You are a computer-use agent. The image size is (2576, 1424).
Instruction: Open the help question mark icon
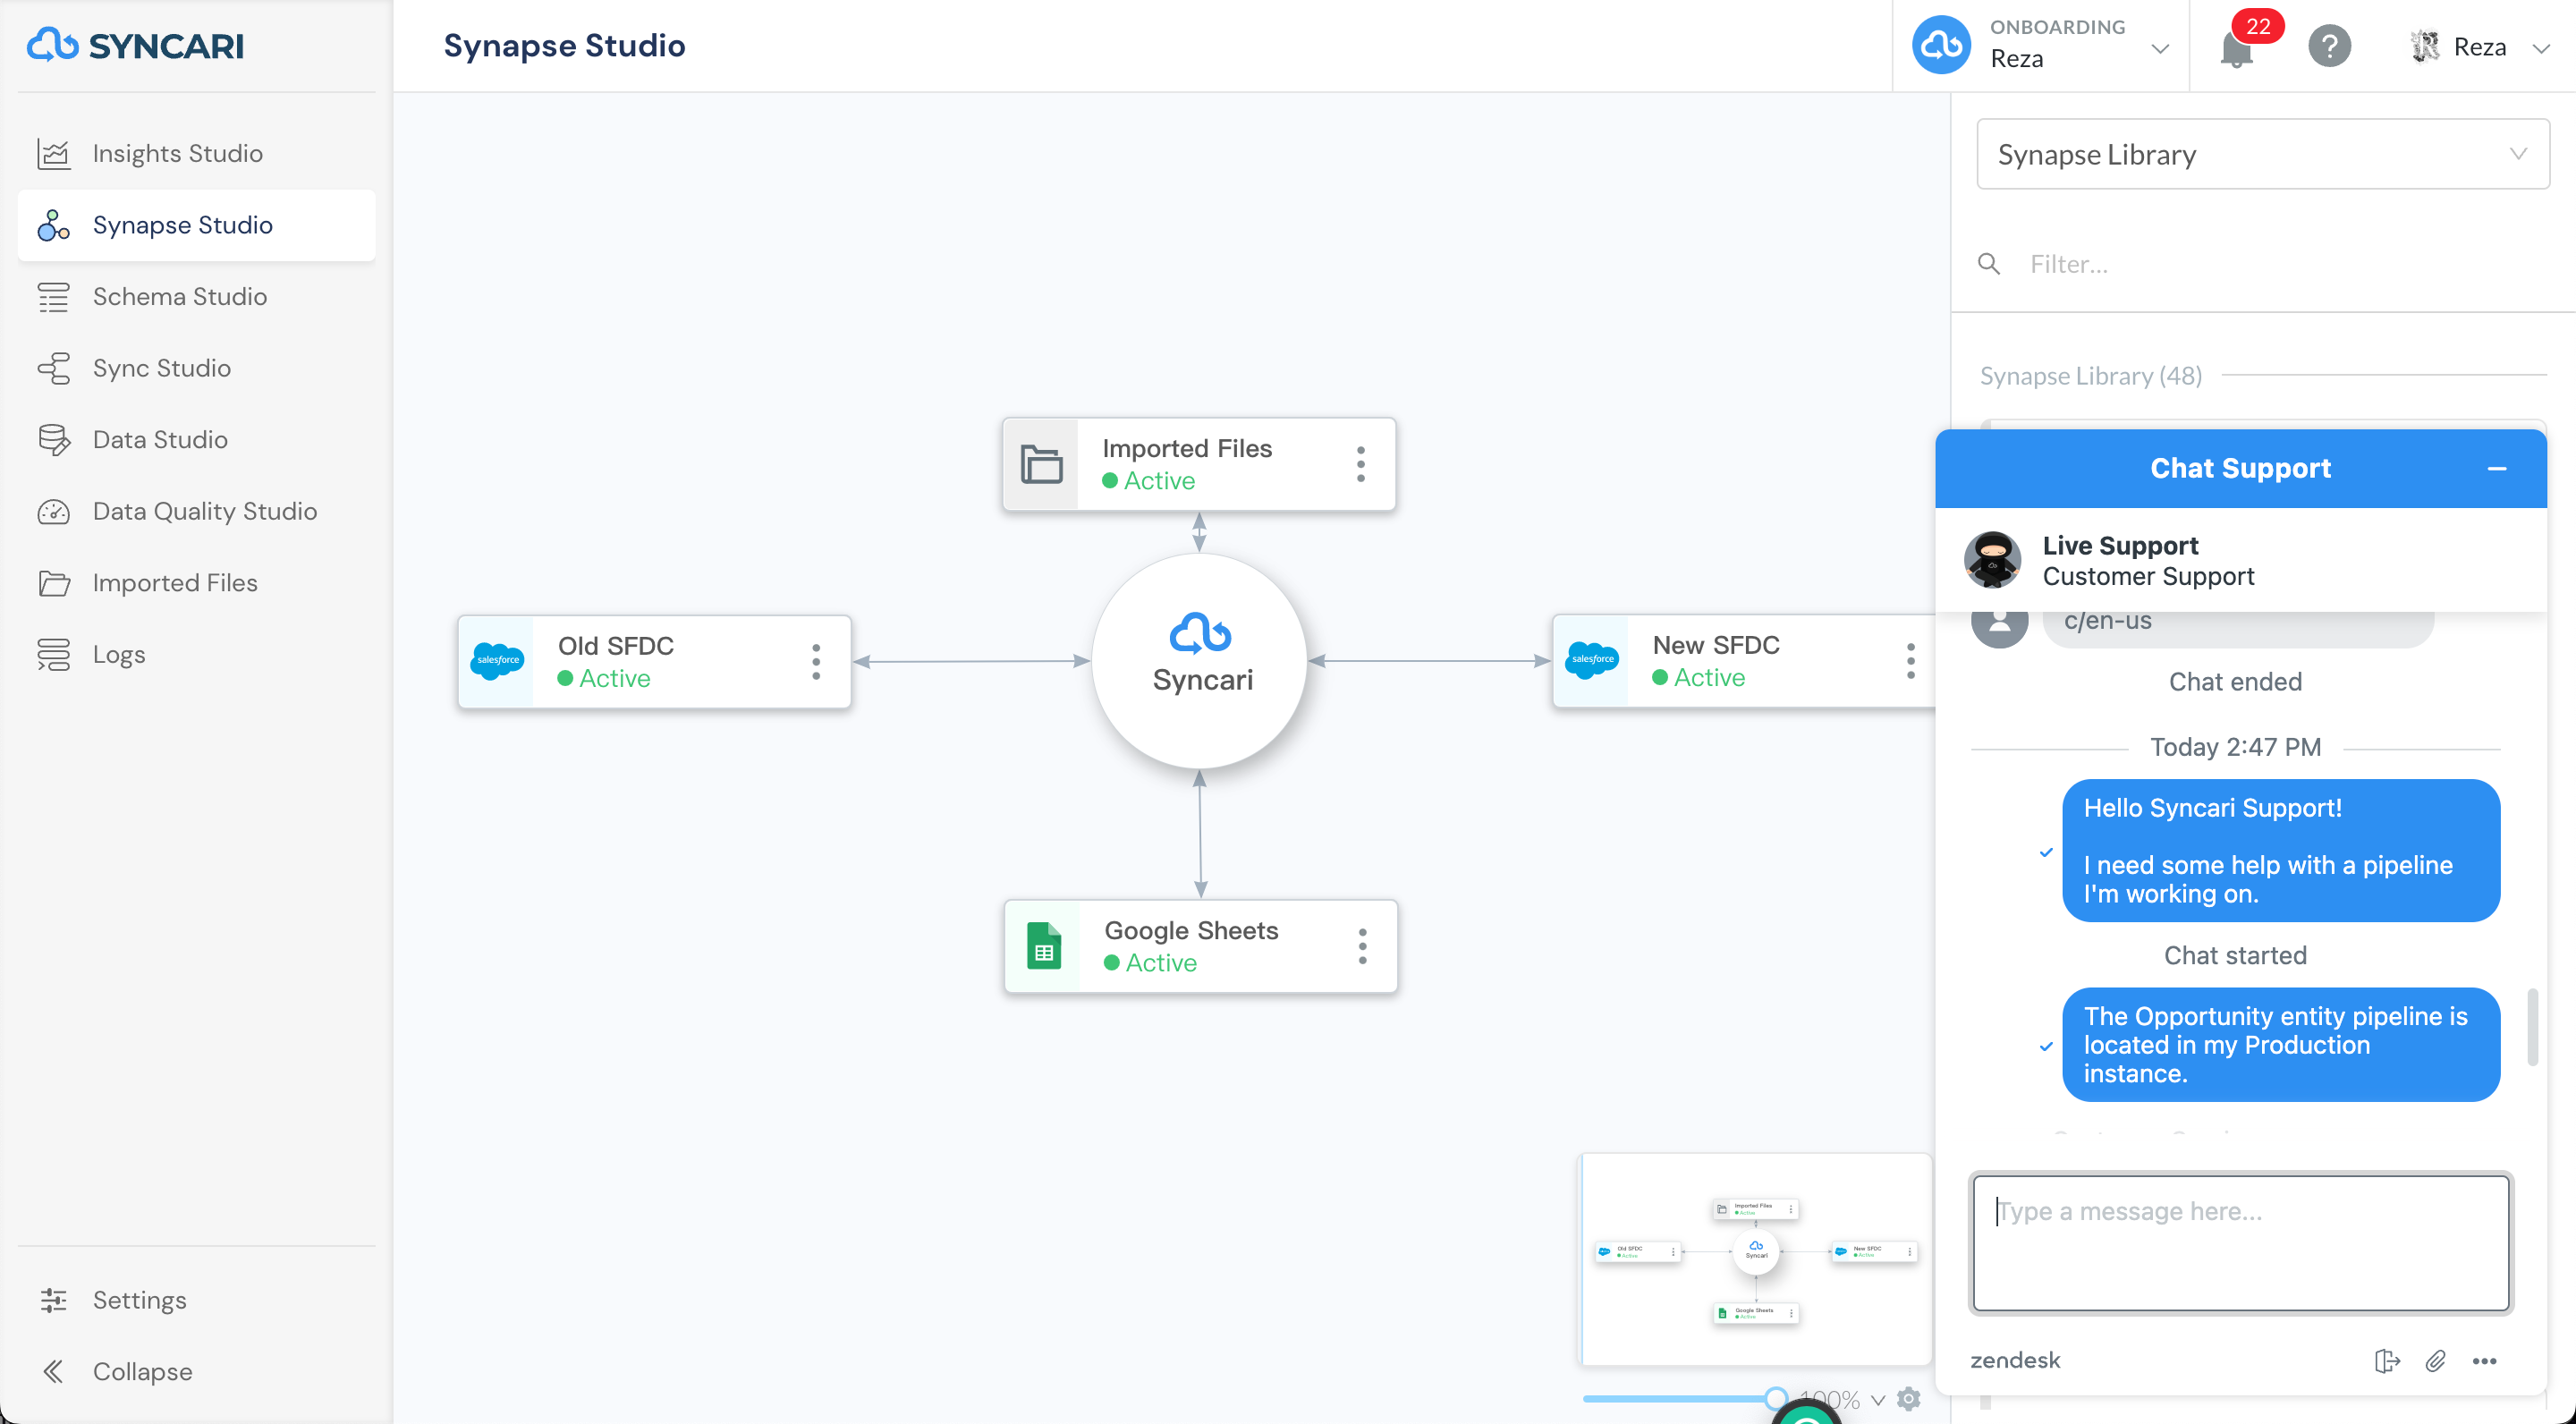pos(2329,46)
